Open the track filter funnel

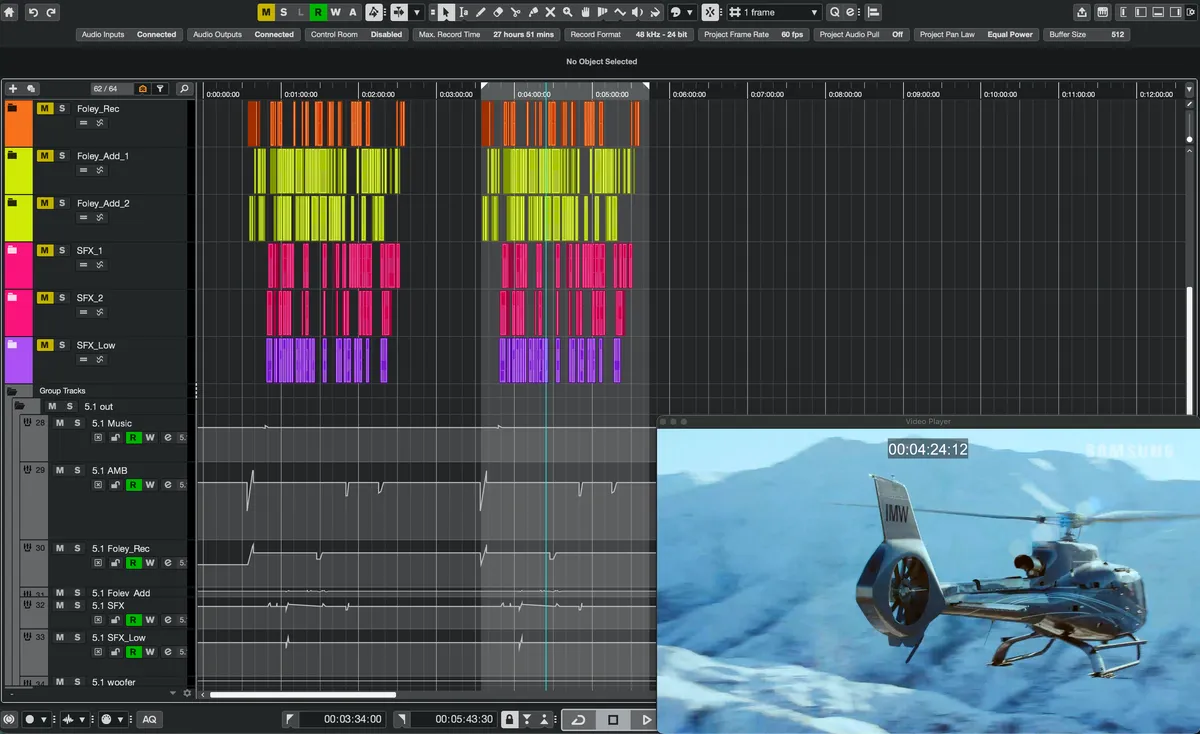(x=160, y=89)
